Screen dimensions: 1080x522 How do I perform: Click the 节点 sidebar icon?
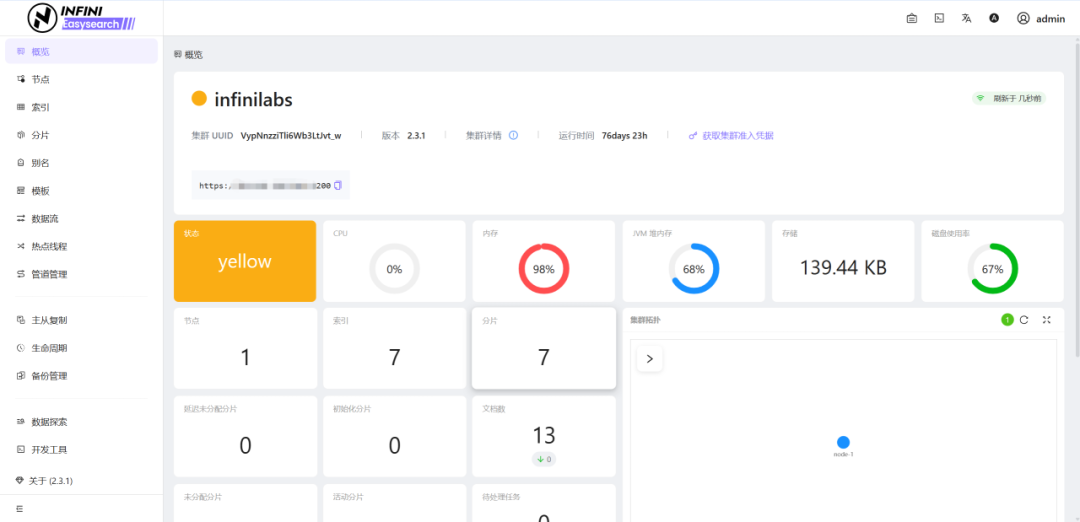(x=21, y=80)
